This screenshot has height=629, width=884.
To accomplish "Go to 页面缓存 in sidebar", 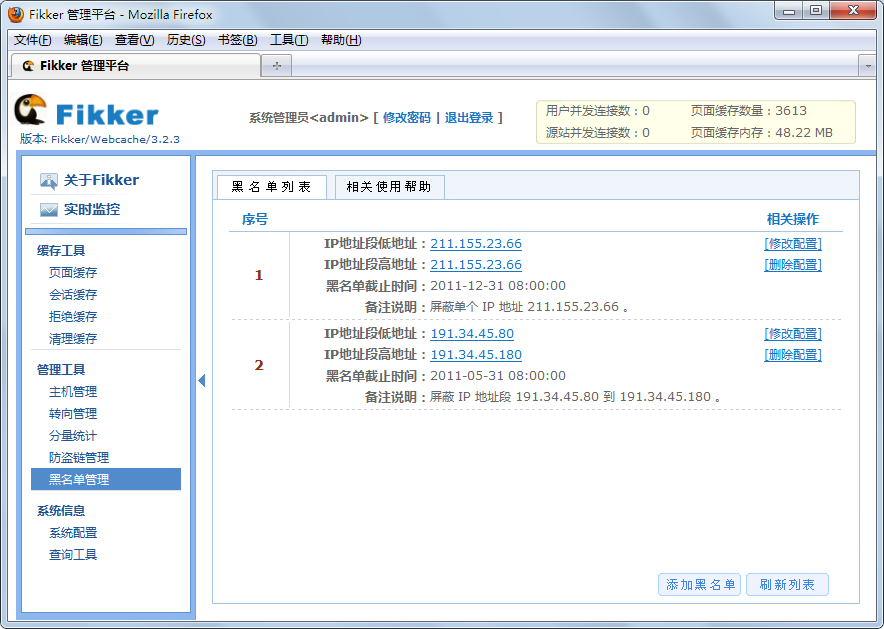I will (73, 273).
